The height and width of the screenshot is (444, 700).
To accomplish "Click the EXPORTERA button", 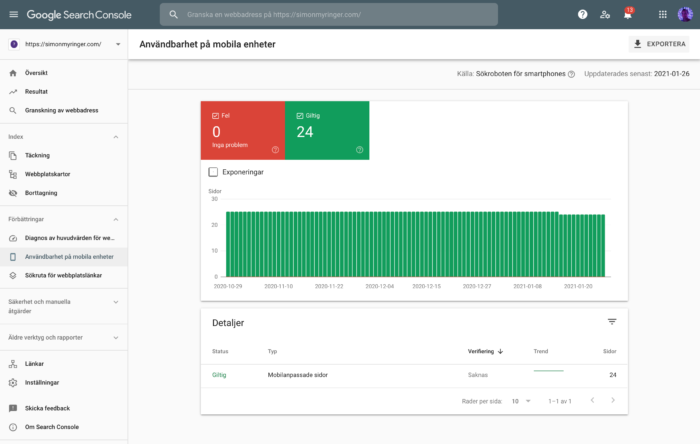I will click(659, 44).
